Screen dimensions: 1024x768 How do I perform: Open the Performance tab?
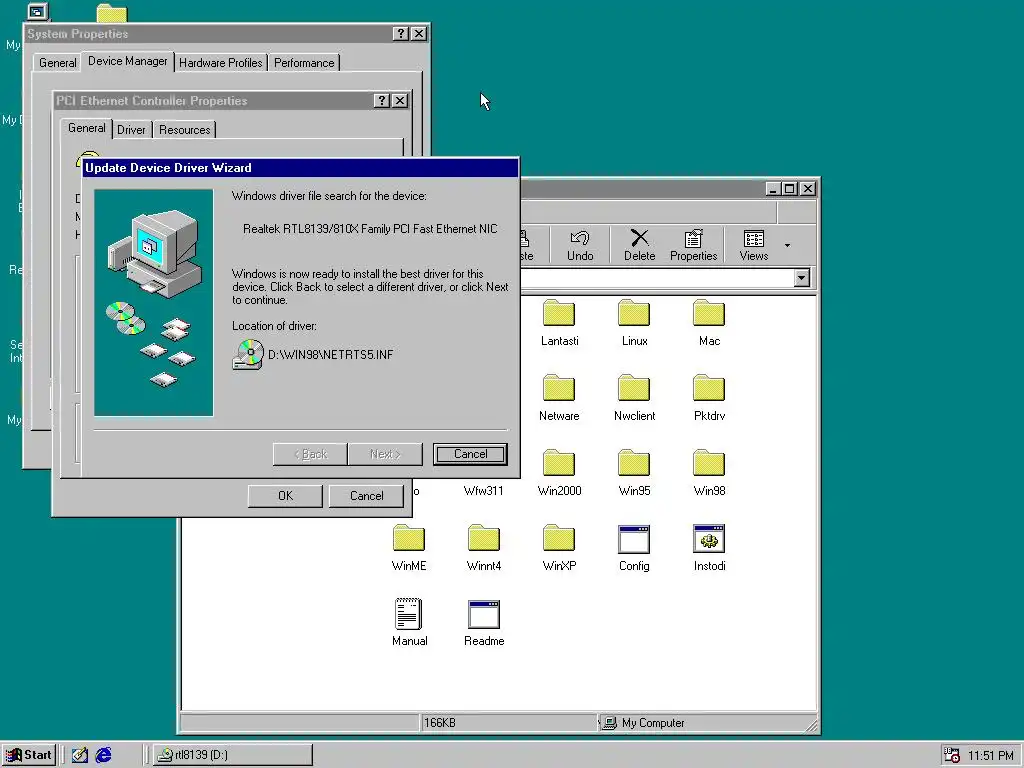tap(304, 63)
